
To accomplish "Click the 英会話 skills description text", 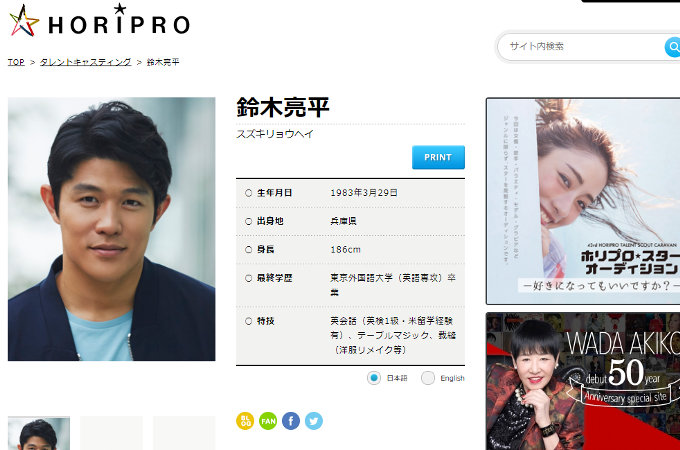I will (x=393, y=335).
